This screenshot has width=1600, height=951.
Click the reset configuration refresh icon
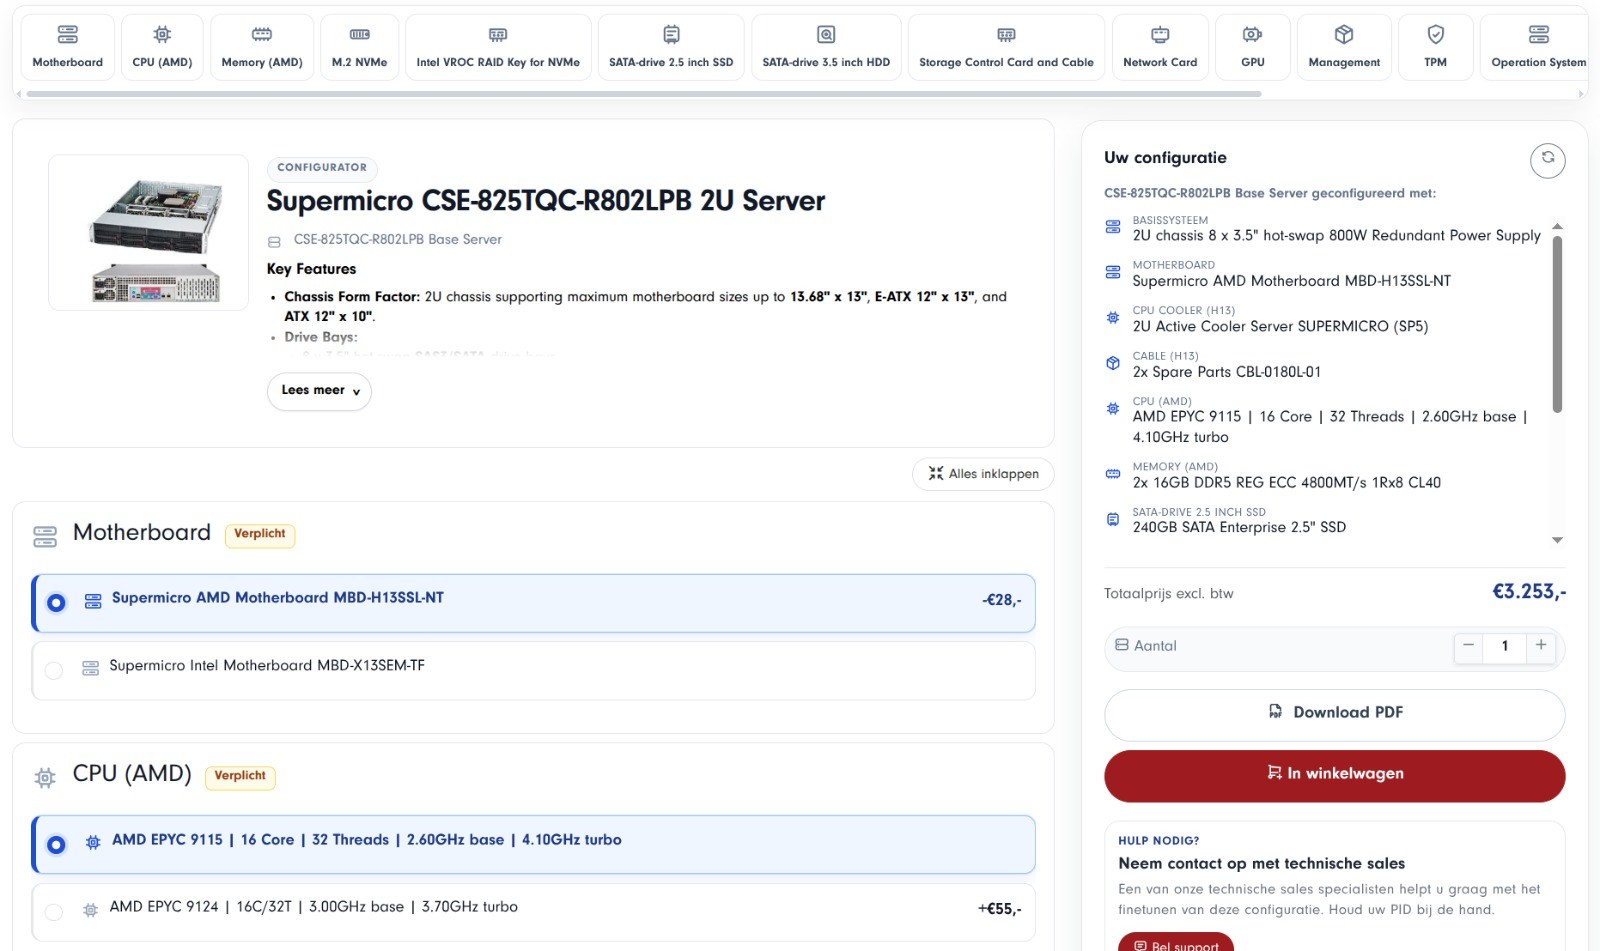click(1547, 160)
